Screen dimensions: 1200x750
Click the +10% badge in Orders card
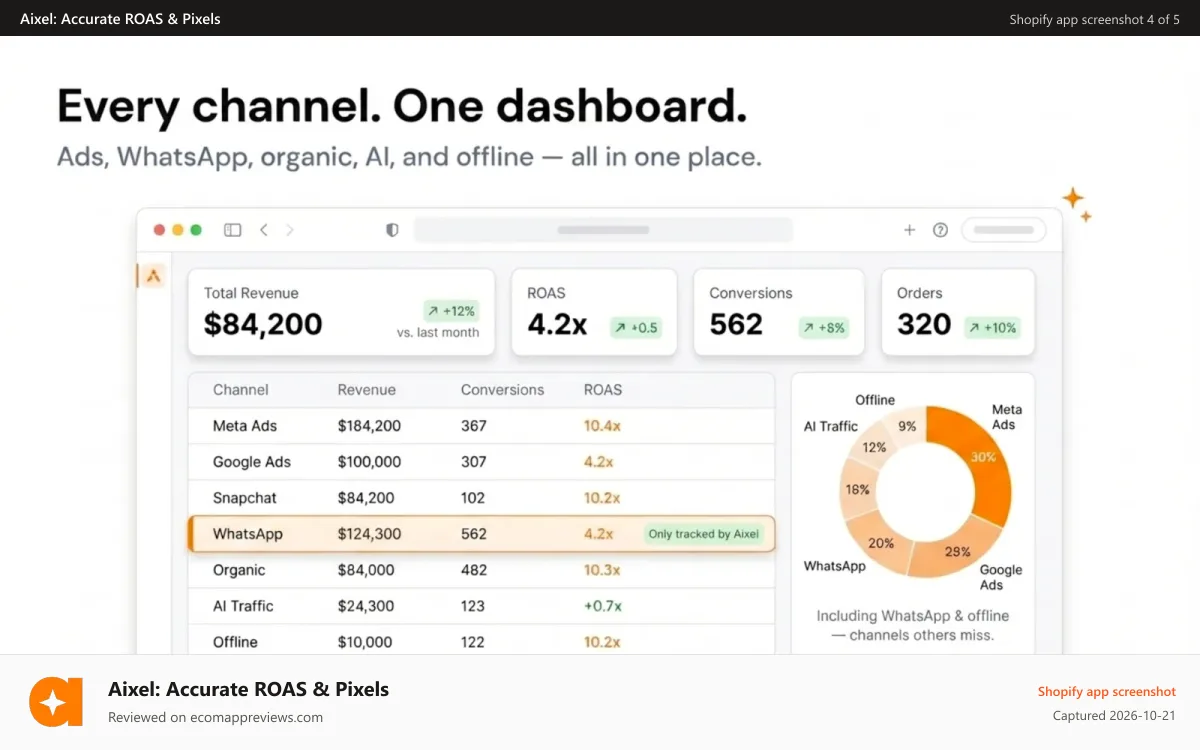tap(992, 327)
